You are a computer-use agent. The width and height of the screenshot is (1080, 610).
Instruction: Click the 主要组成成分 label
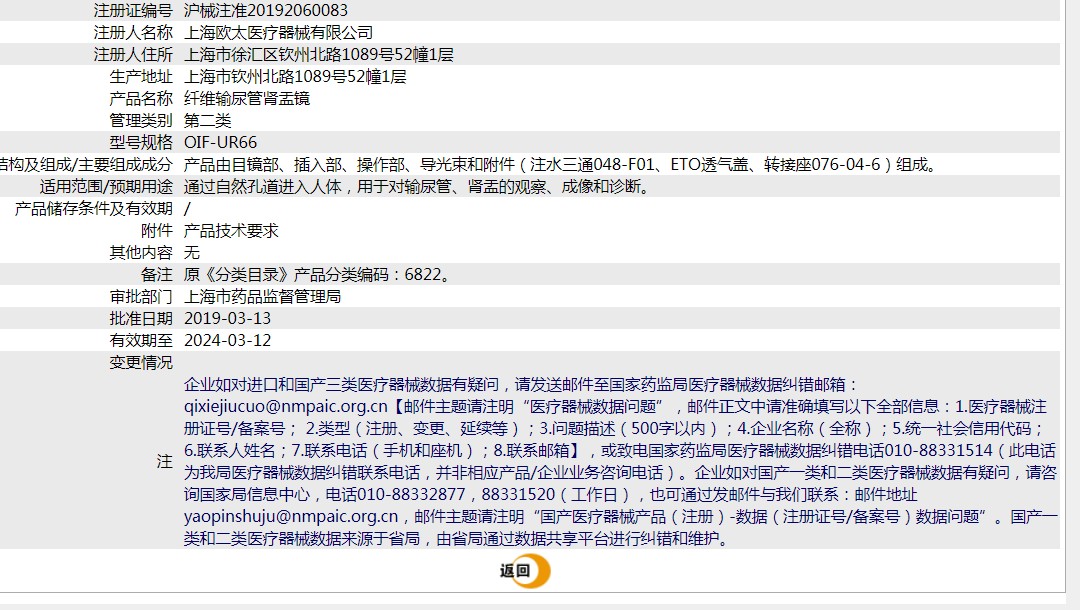click(x=125, y=165)
